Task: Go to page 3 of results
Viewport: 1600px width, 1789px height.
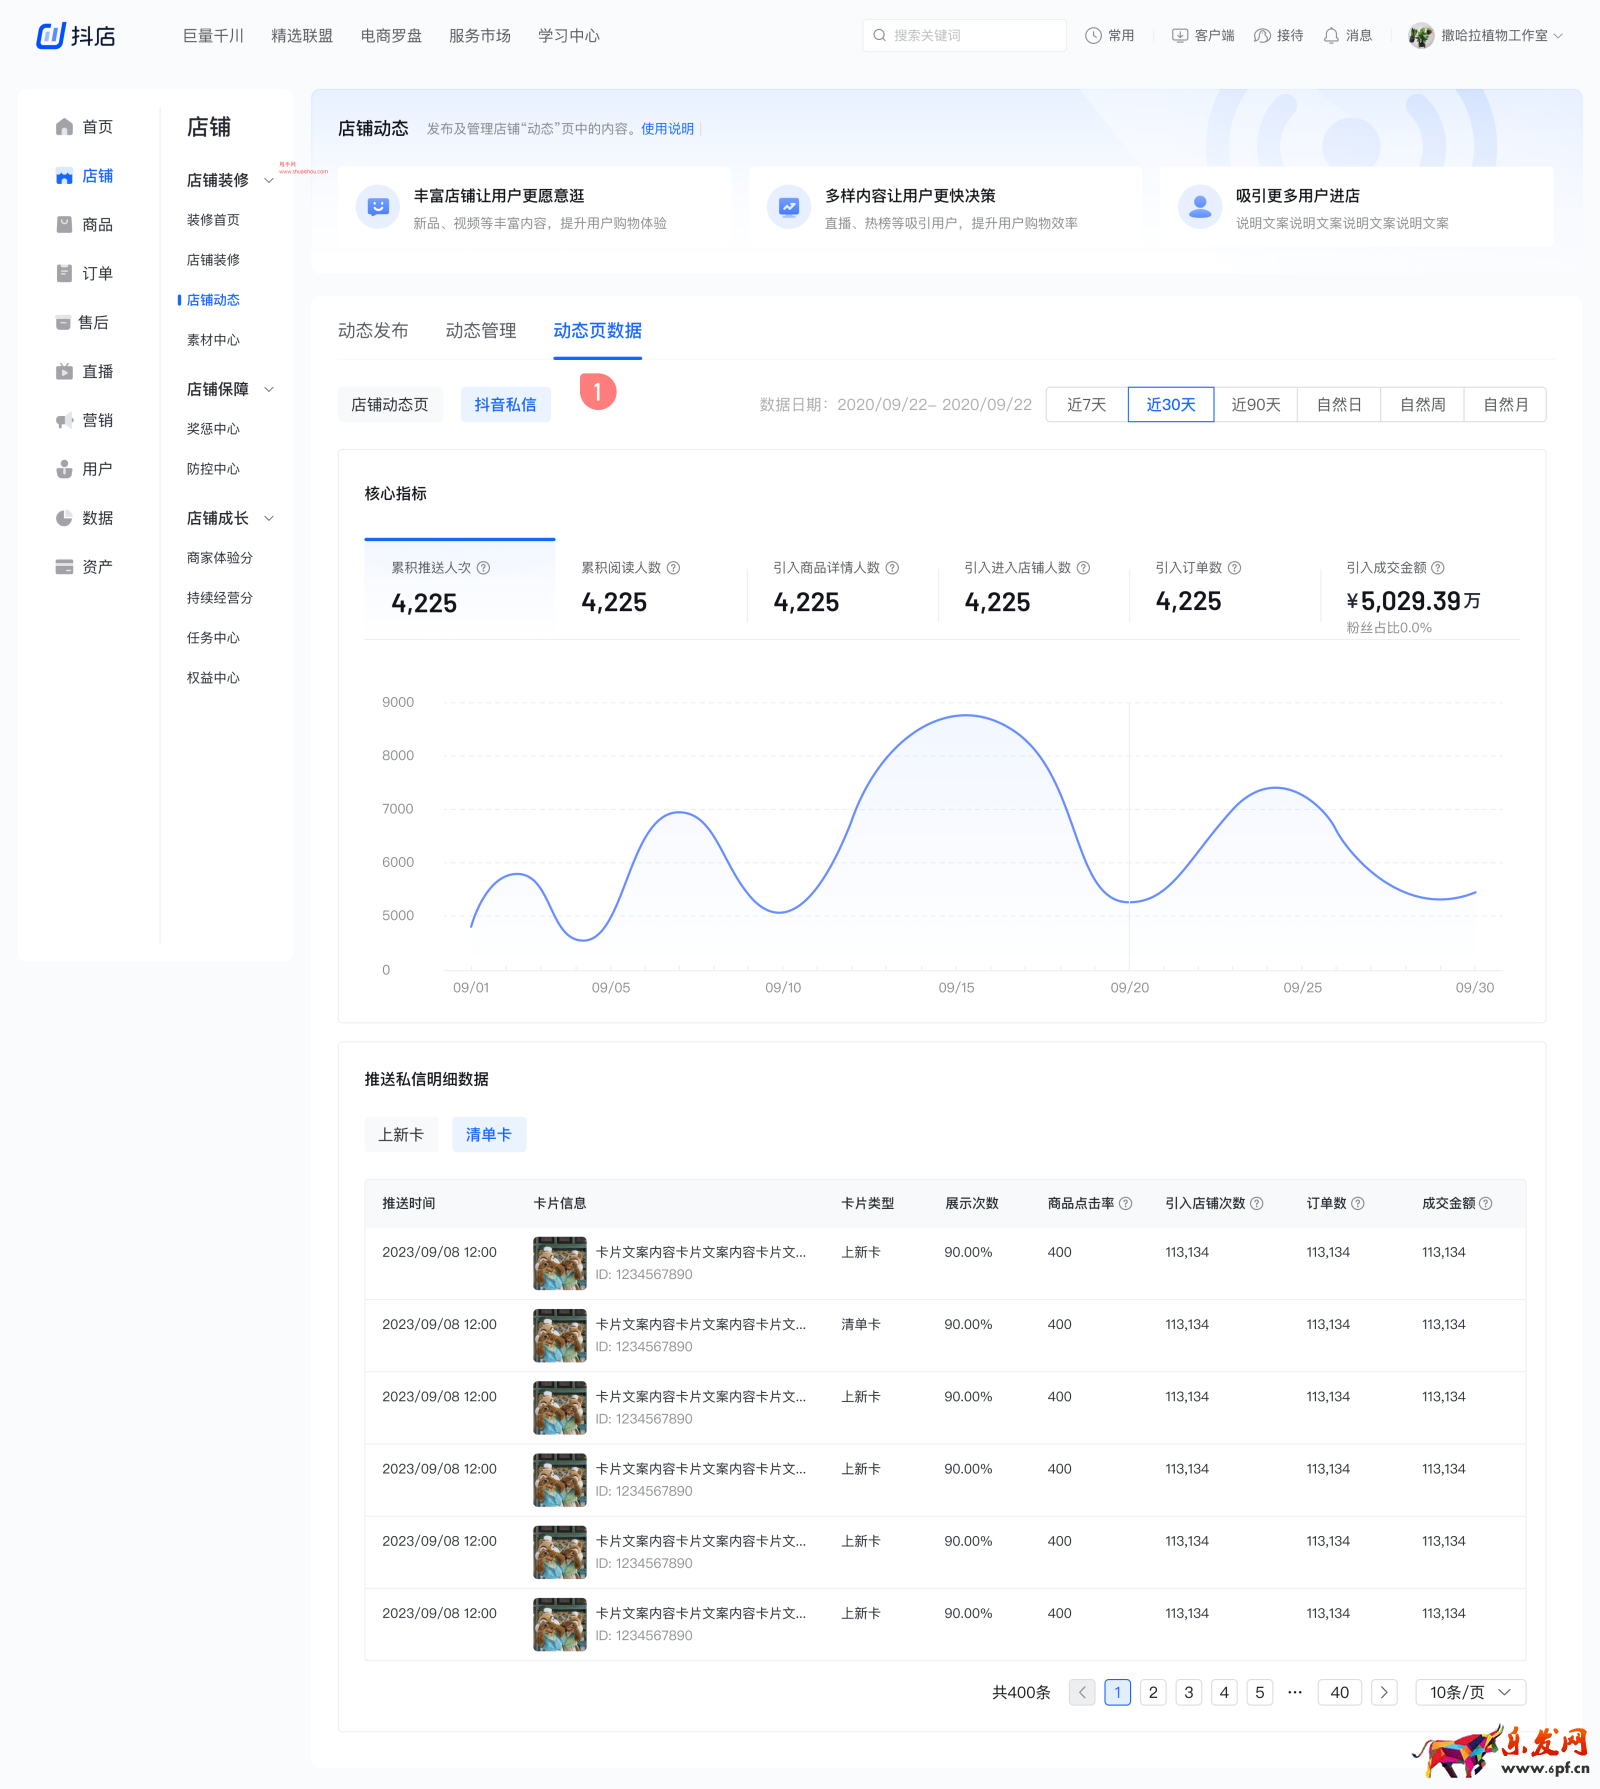Action: pyautogui.click(x=1188, y=1692)
